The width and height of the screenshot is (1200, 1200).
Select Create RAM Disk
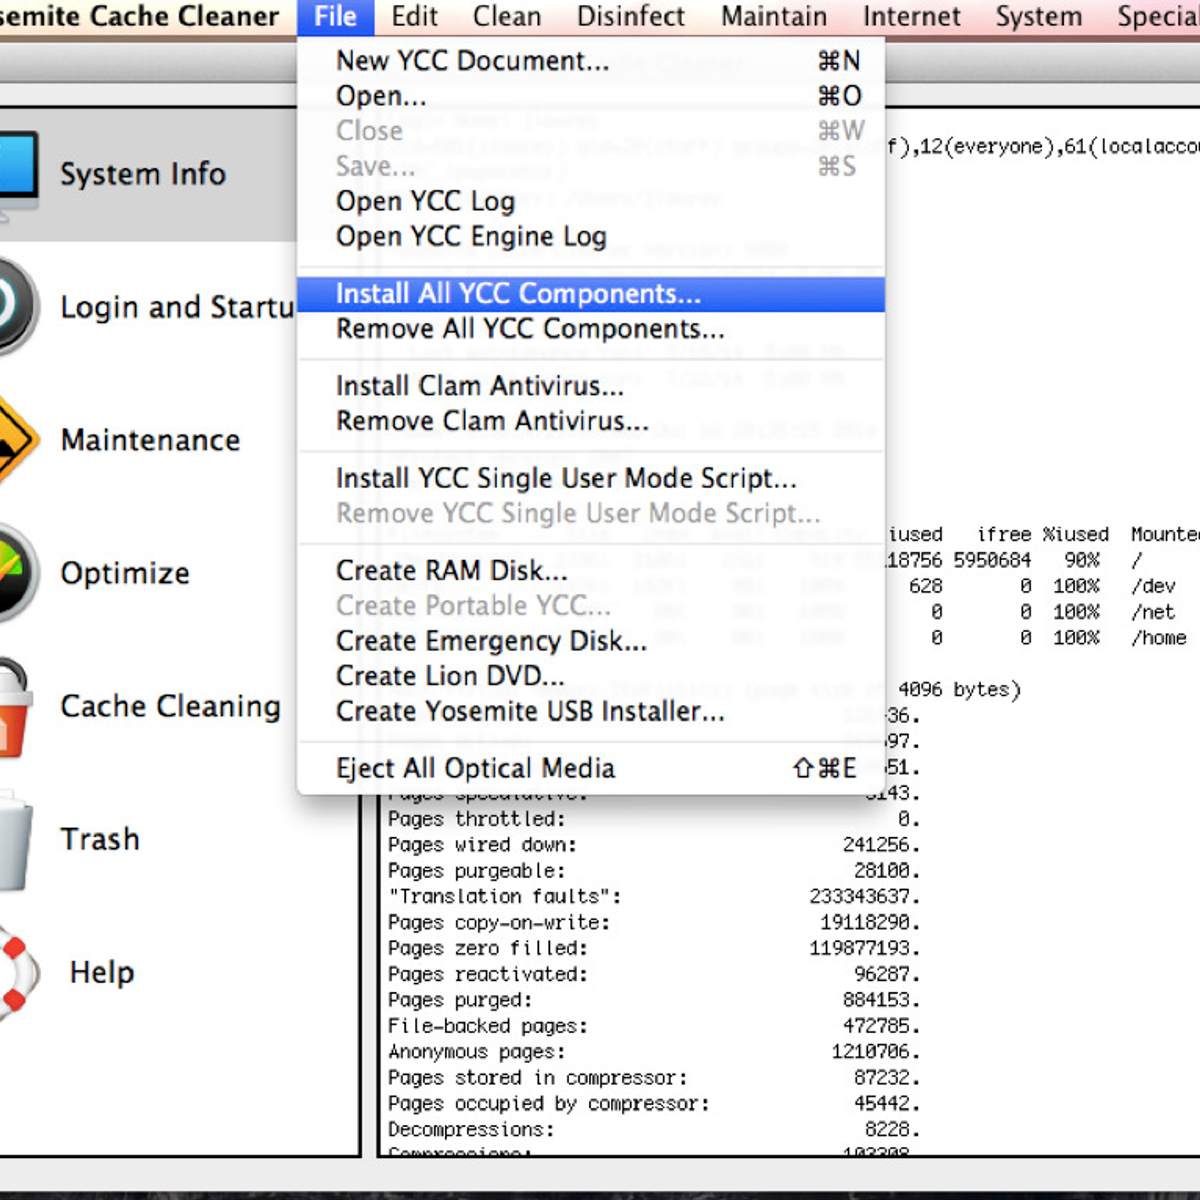coord(591,571)
